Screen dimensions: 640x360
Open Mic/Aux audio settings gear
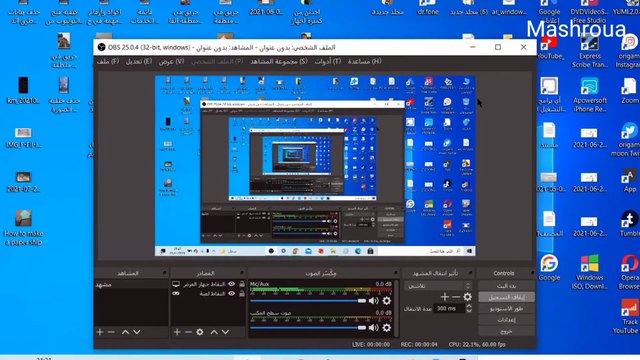point(387,301)
